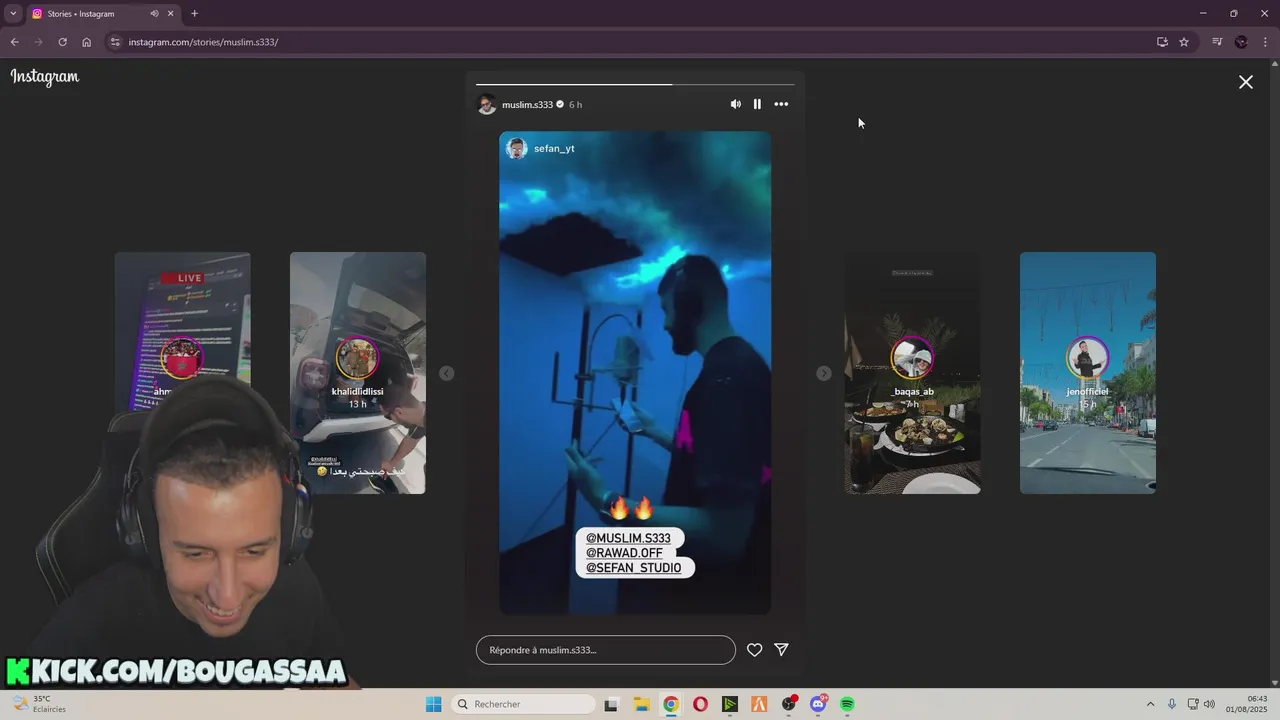This screenshot has height=720, width=1280.
Task: Open sefan_yt reposted account link
Action: coord(554,148)
